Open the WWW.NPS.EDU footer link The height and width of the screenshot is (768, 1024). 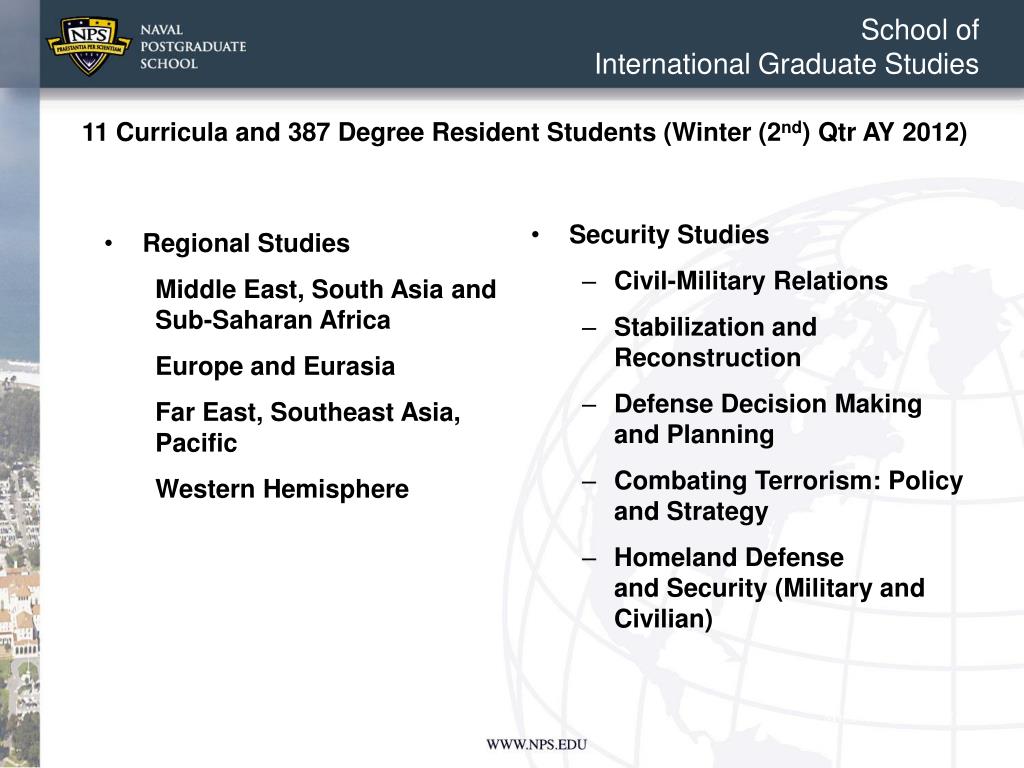pos(536,744)
